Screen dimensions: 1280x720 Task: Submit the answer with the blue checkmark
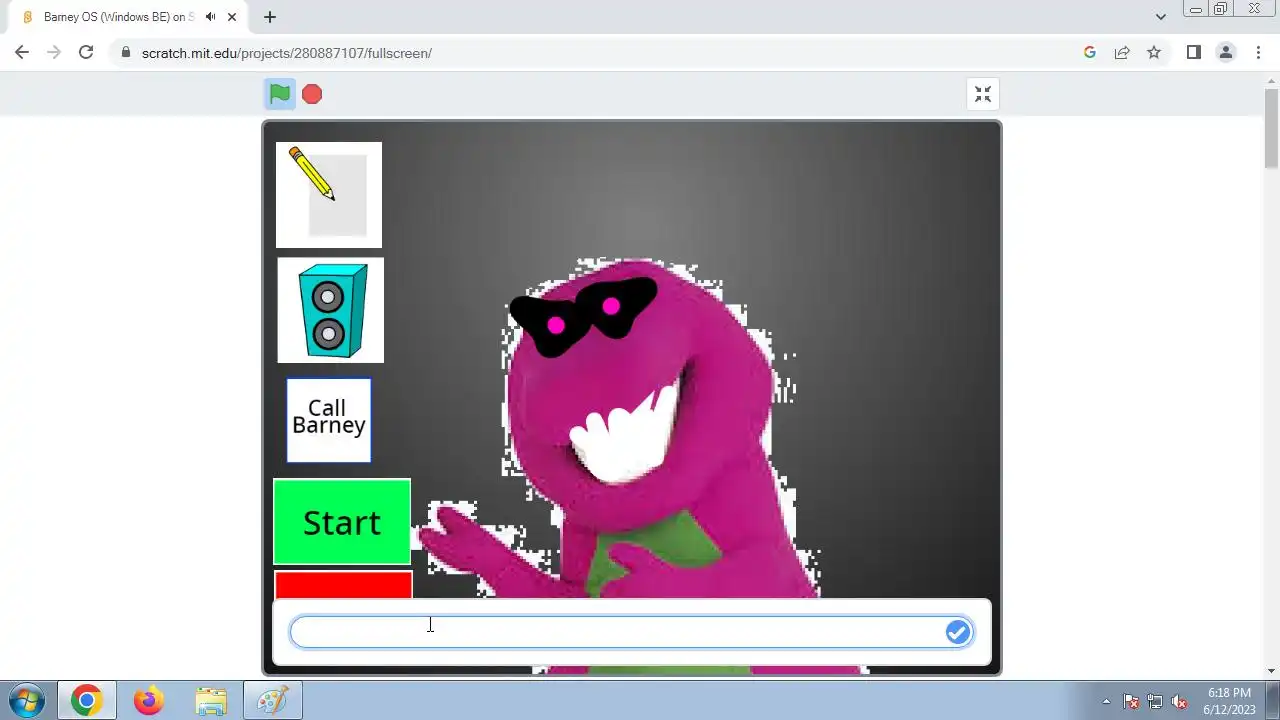[x=958, y=632]
